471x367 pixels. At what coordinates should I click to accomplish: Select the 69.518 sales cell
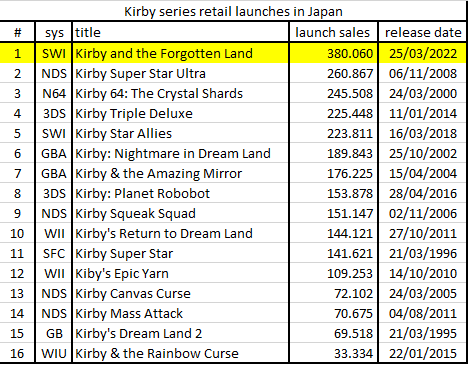(x=333, y=333)
